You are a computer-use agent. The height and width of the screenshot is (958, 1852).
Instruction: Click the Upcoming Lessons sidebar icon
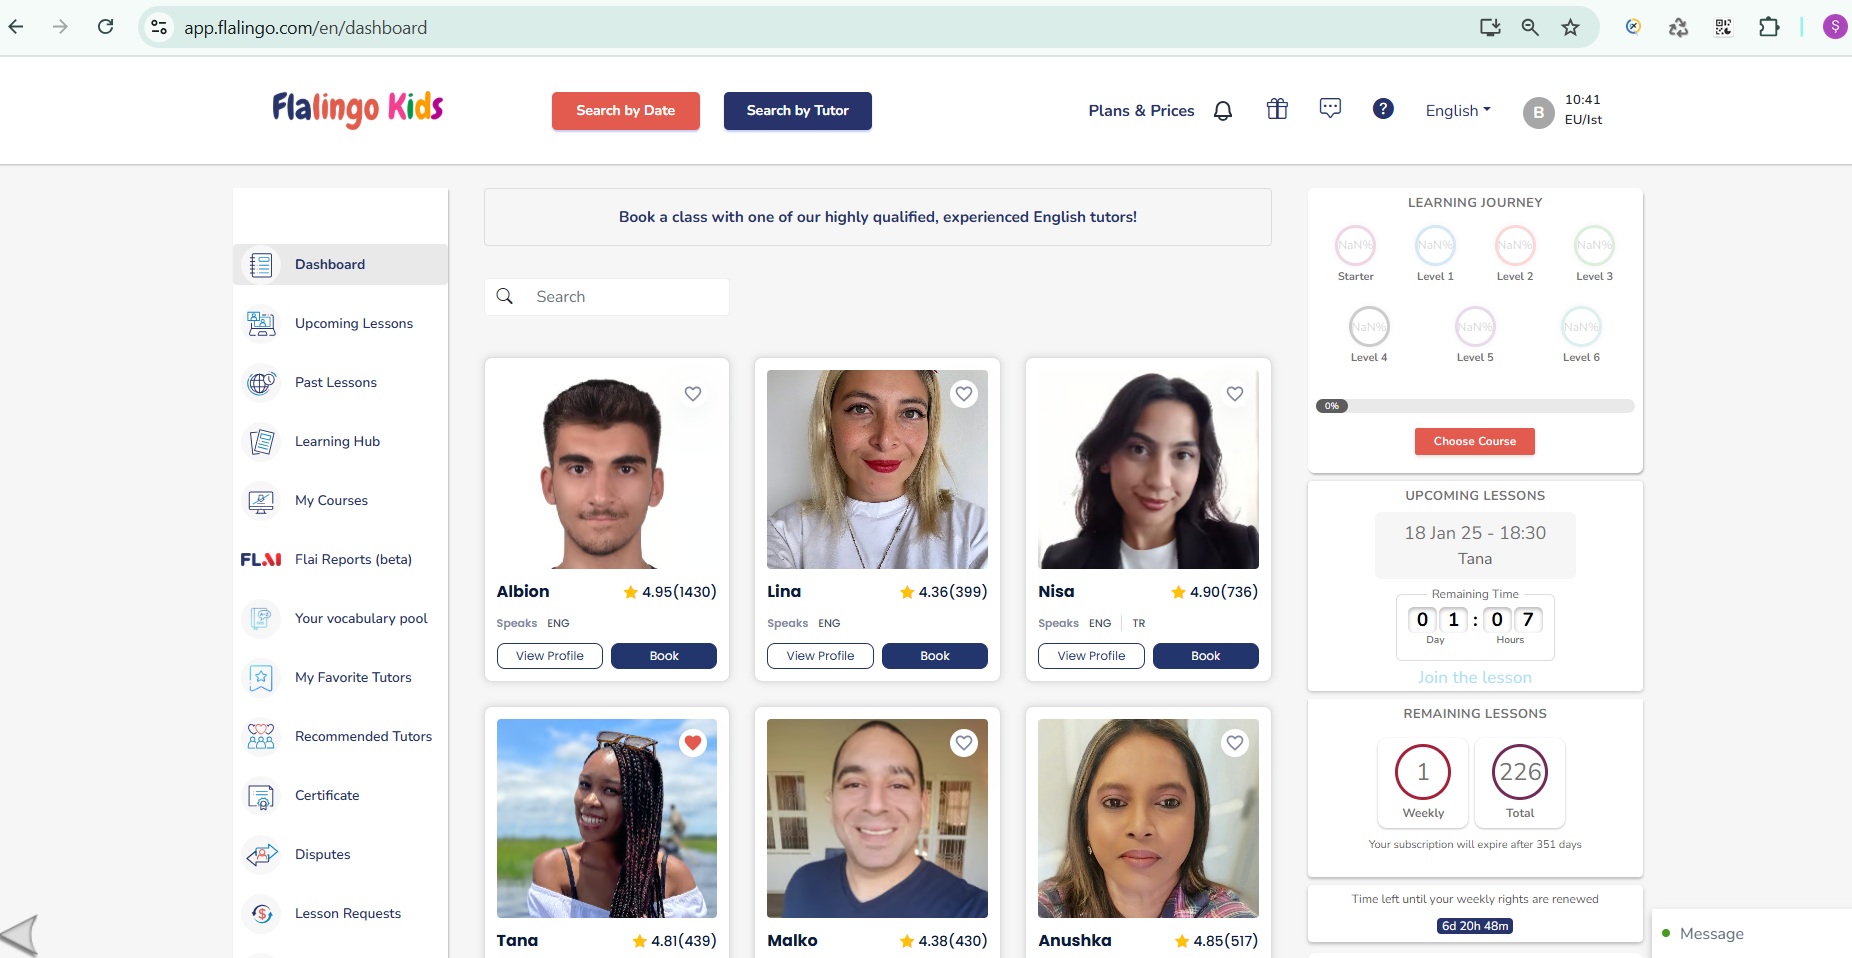point(261,324)
